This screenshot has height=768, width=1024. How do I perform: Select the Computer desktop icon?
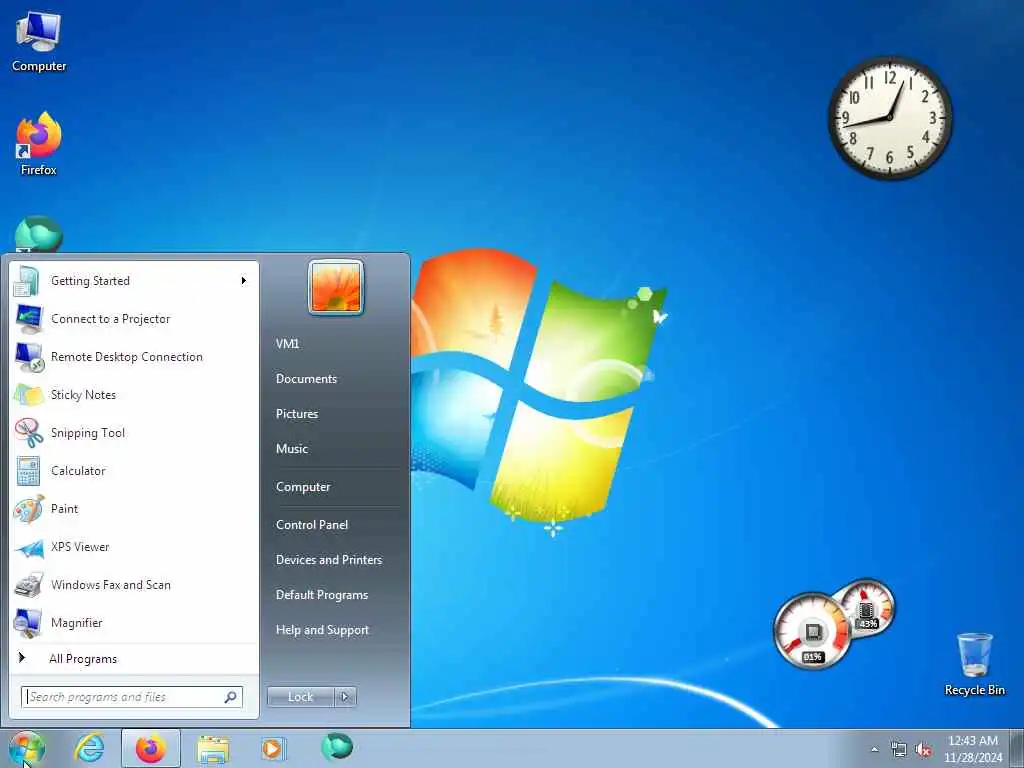tap(39, 42)
